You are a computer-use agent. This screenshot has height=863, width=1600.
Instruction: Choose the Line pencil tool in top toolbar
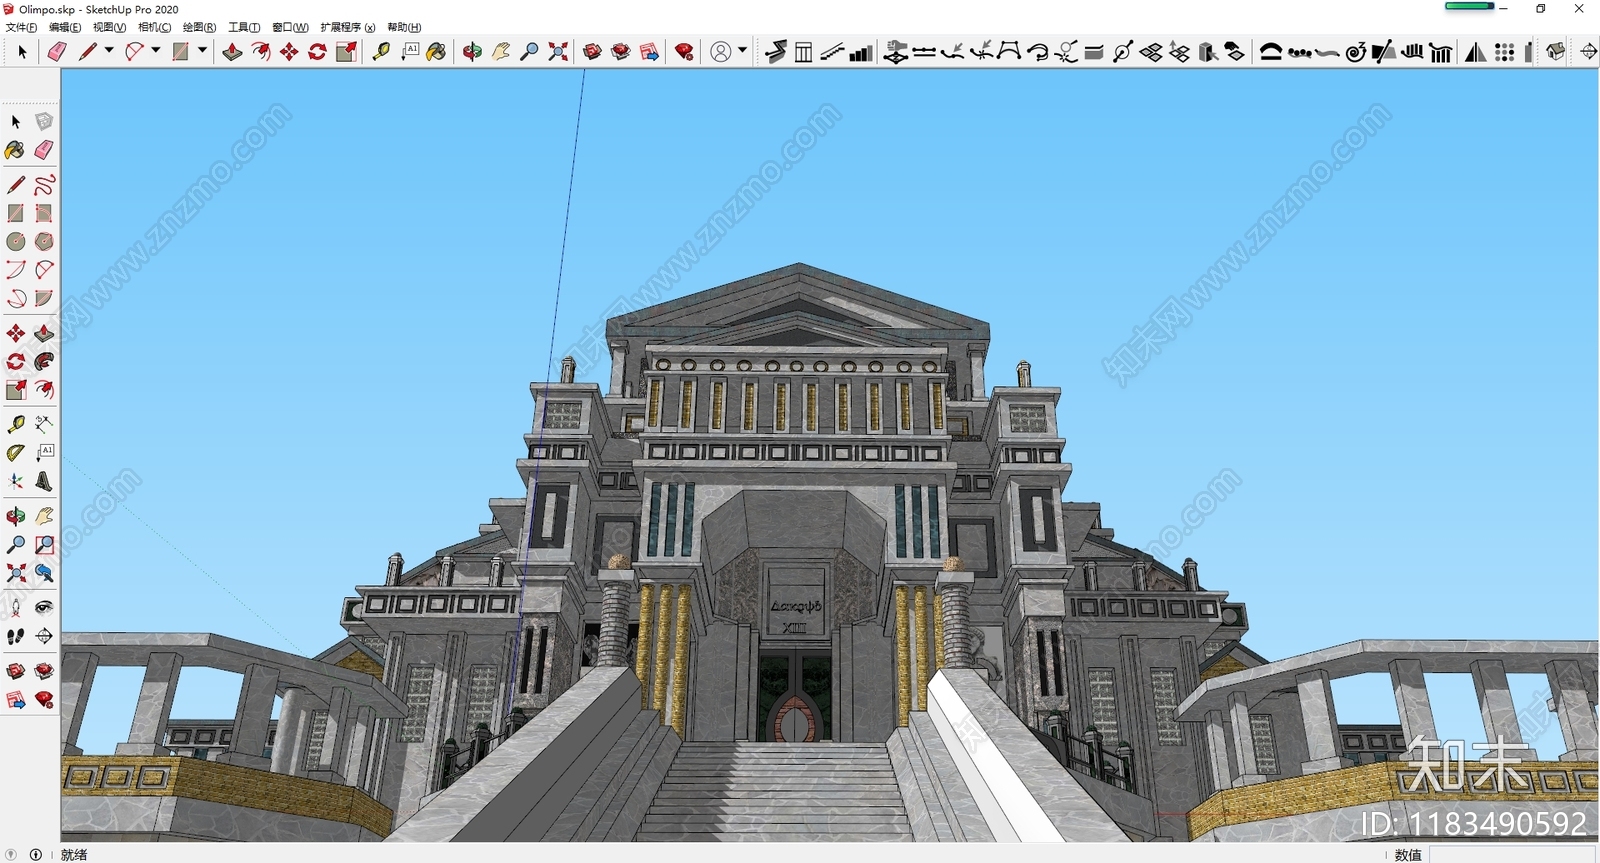[88, 52]
